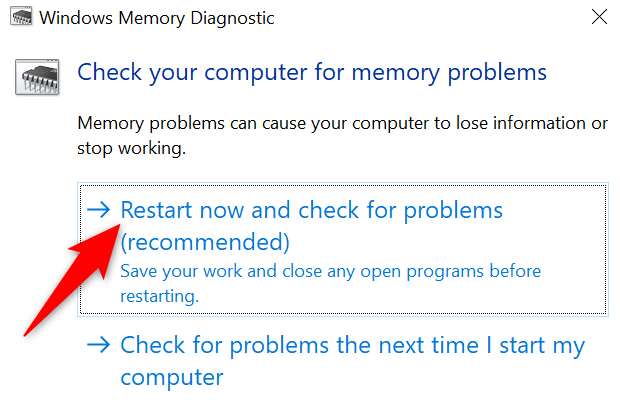Screen dimensions: 620x402
Task: Click the "Memory problems can cause your computer" description line
Action: tap(342, 124)
